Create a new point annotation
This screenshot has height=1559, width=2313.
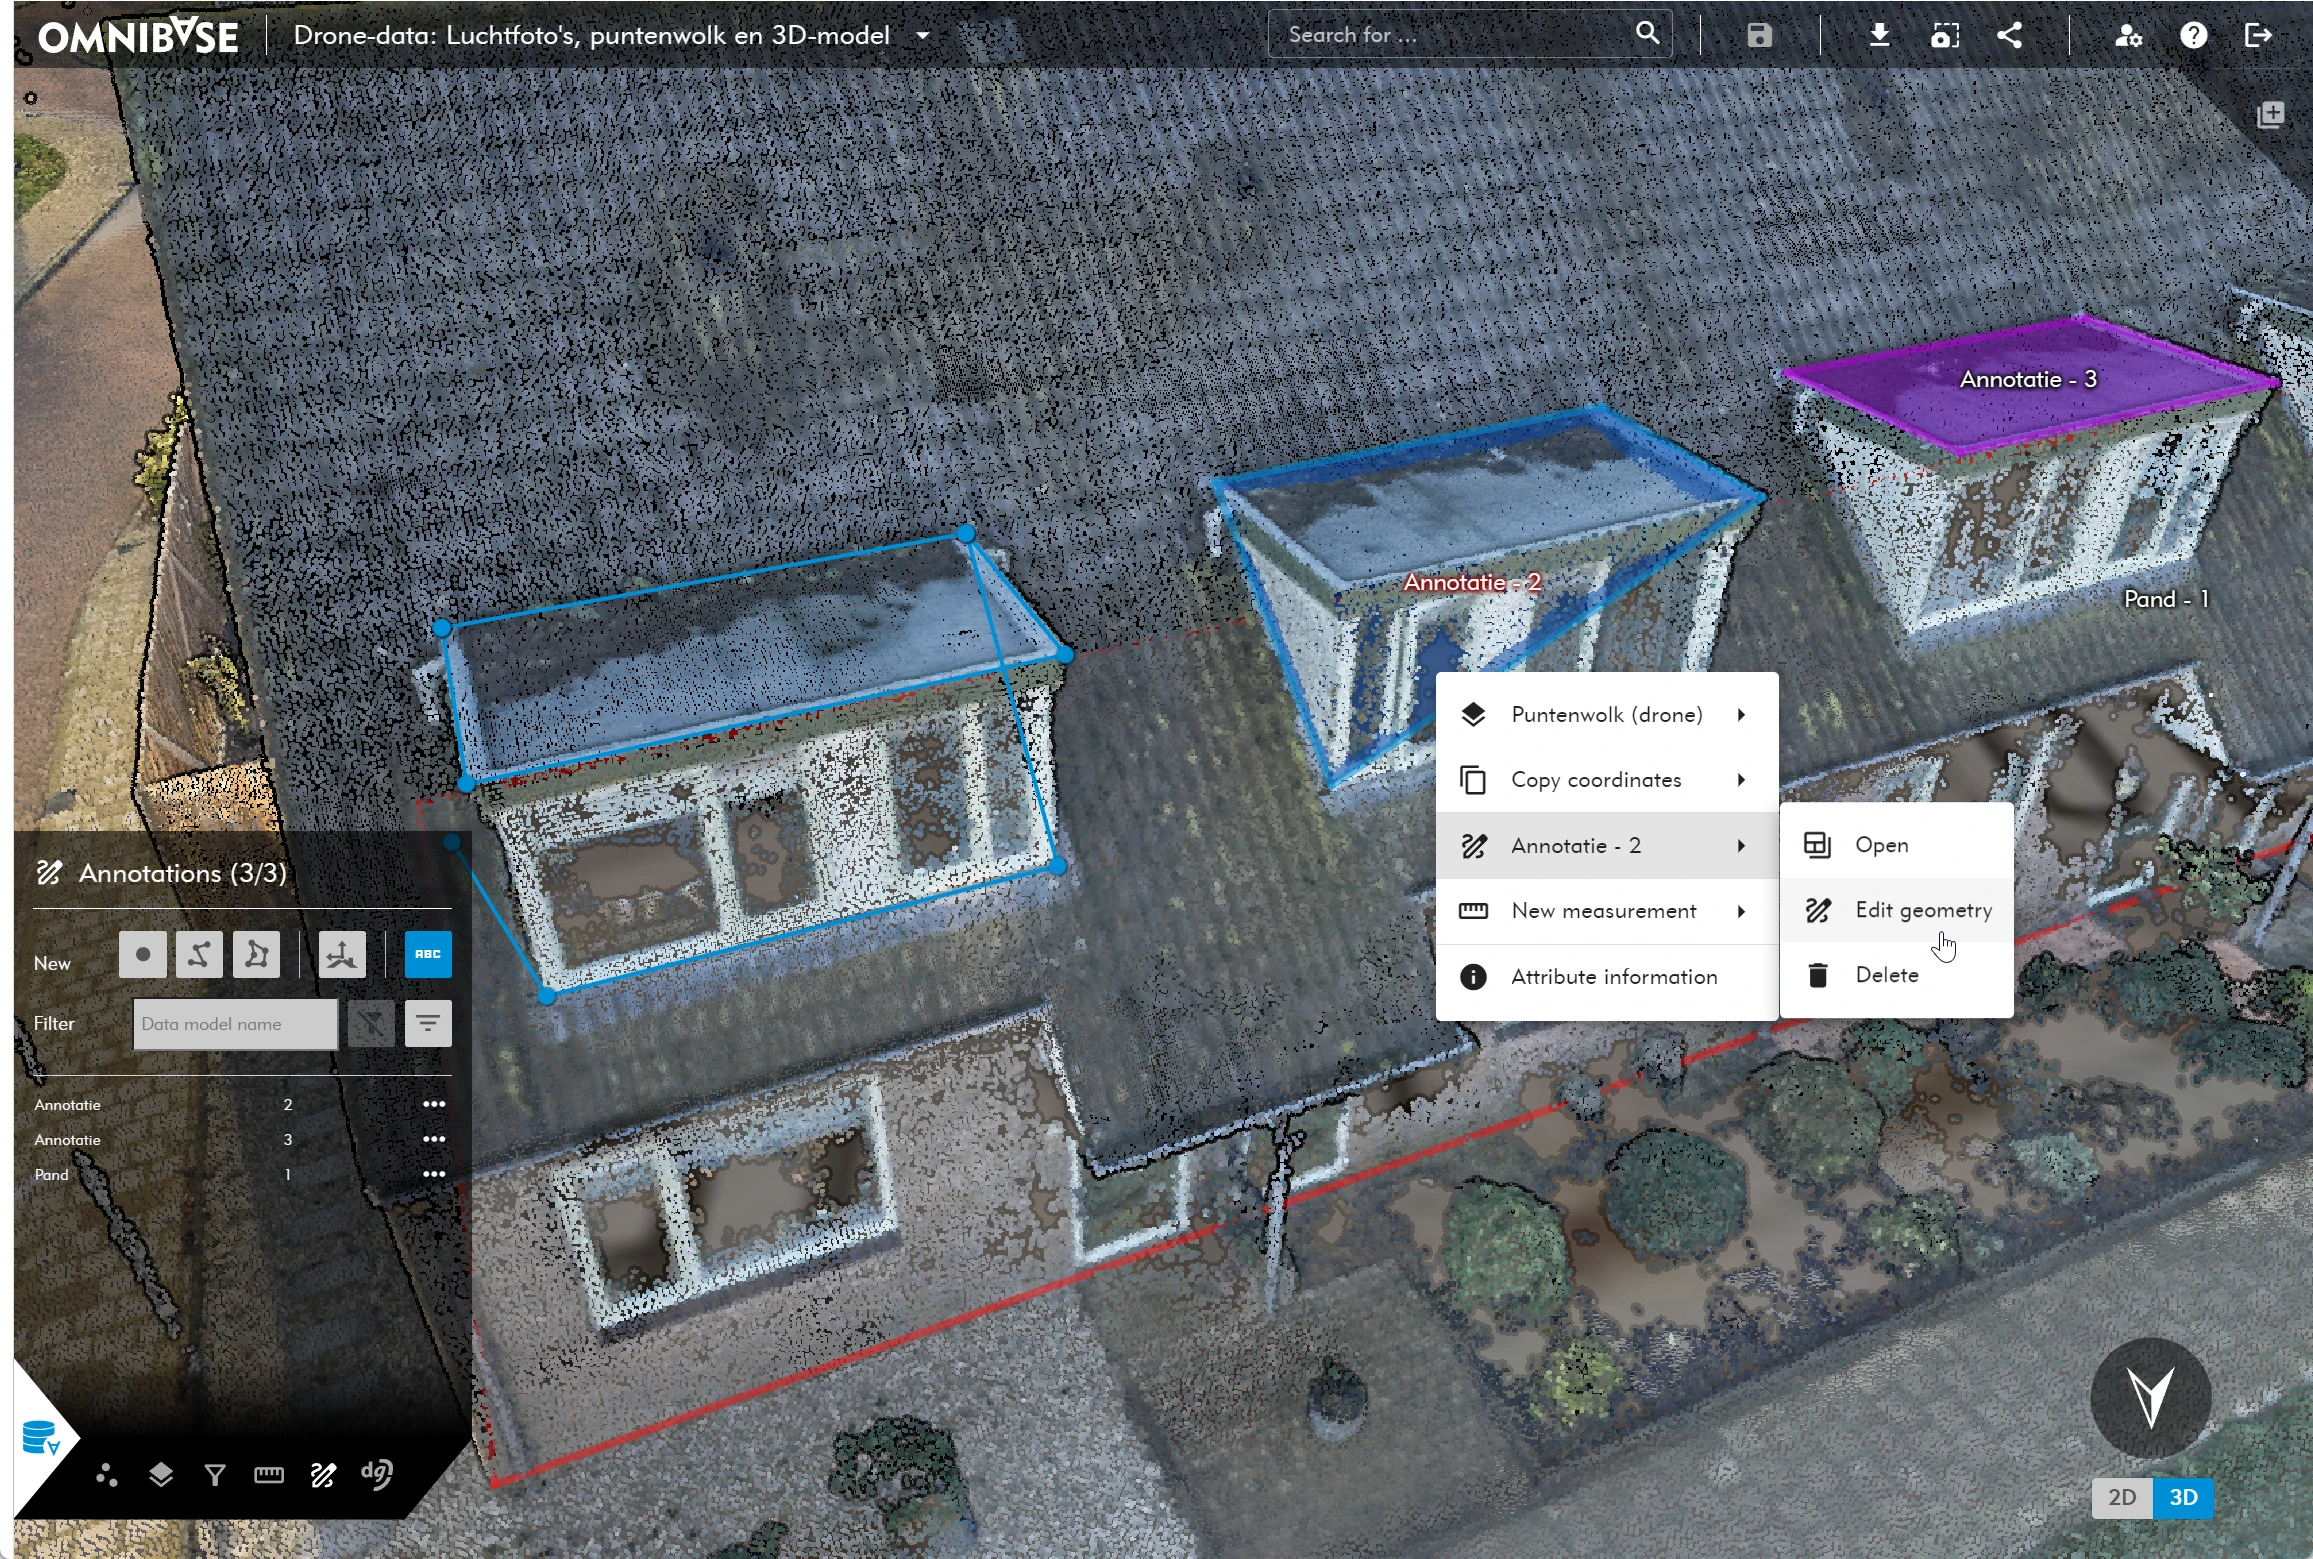tap(142, 954)
